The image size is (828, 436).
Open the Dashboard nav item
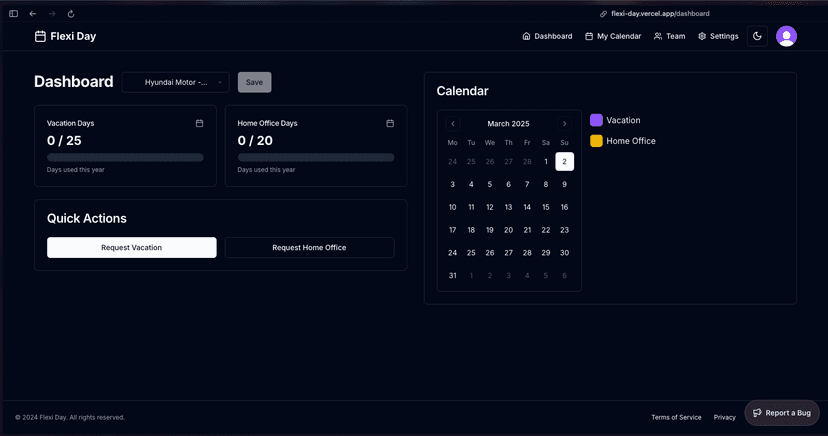point(547,36)
